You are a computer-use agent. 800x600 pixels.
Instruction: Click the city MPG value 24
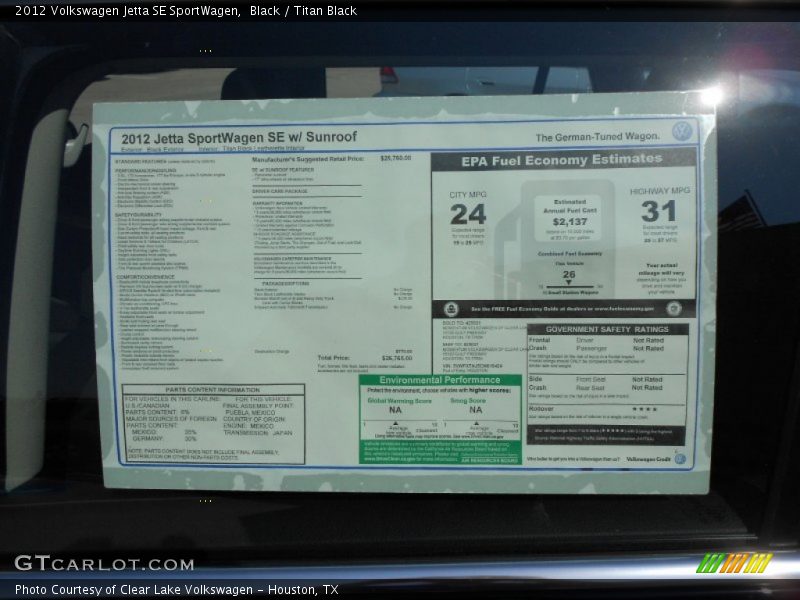tap(468, 214)
